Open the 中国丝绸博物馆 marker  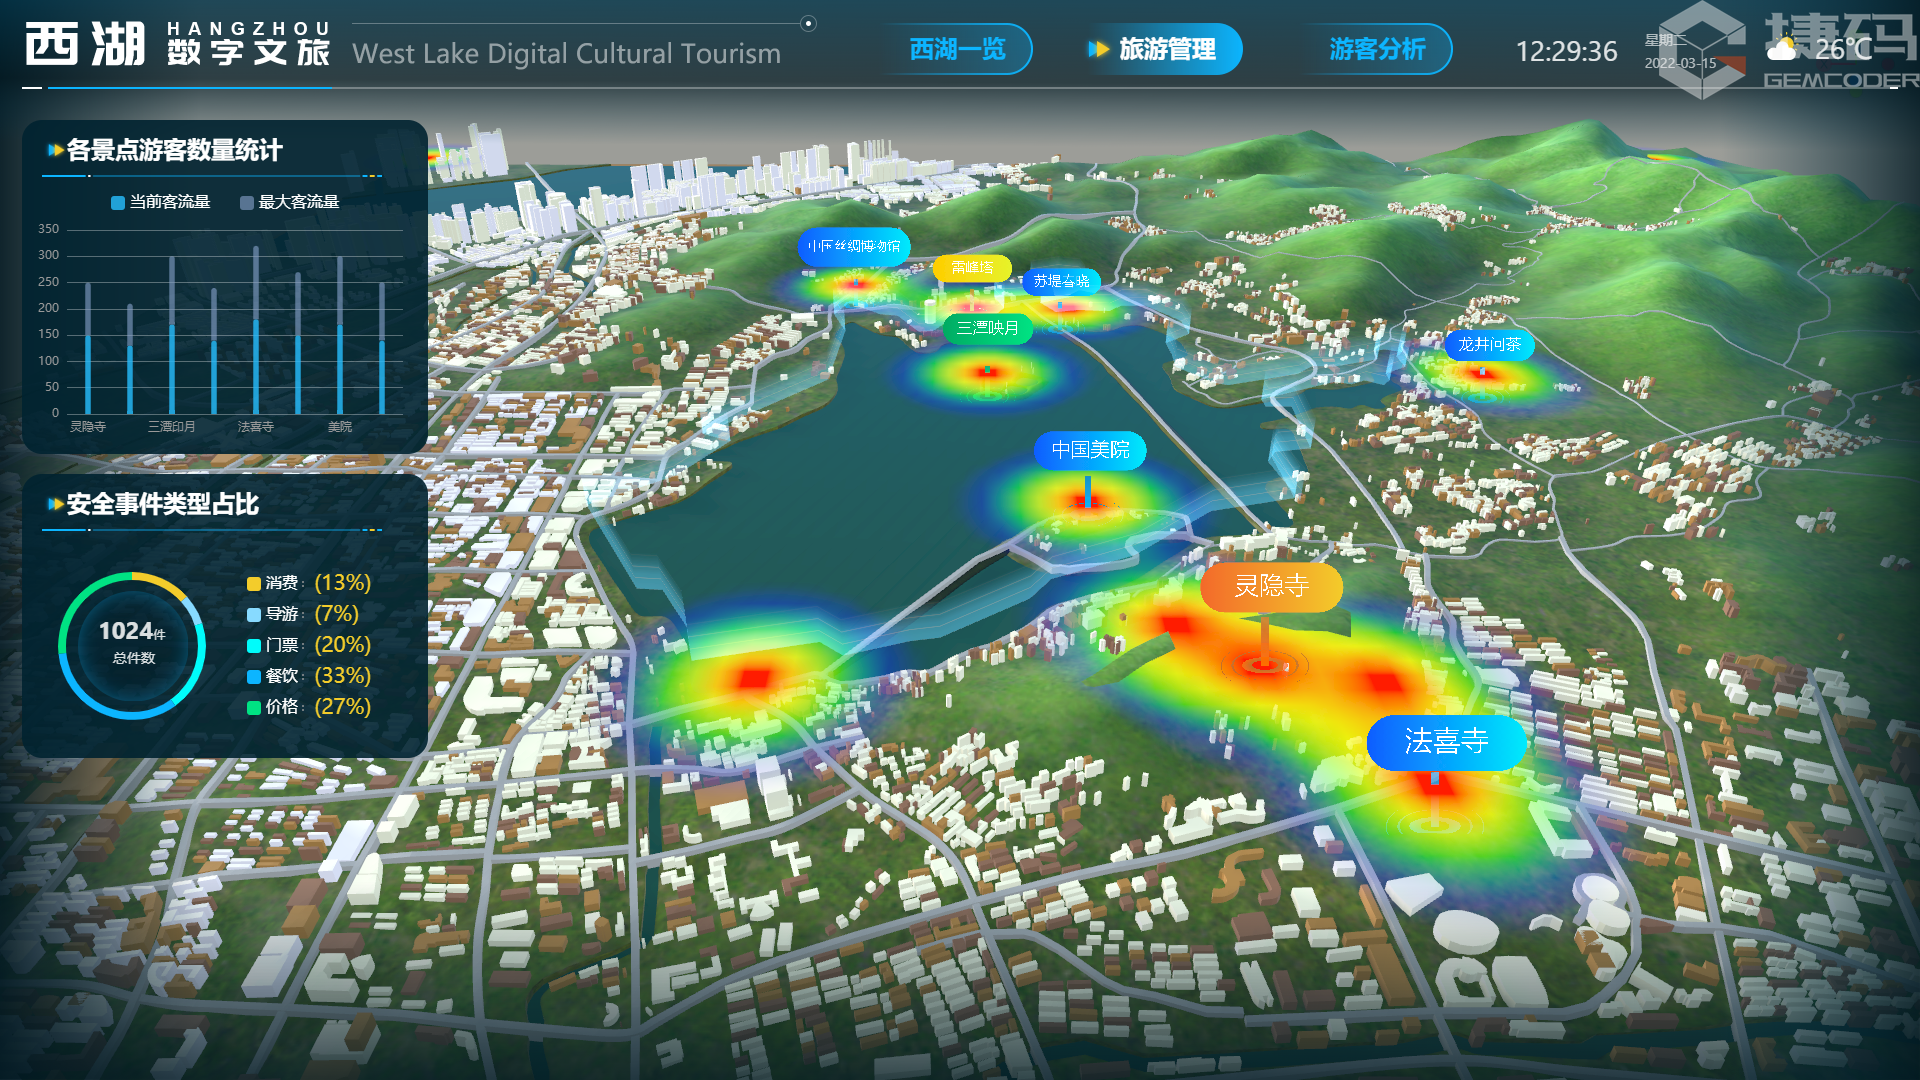(854, 246)
